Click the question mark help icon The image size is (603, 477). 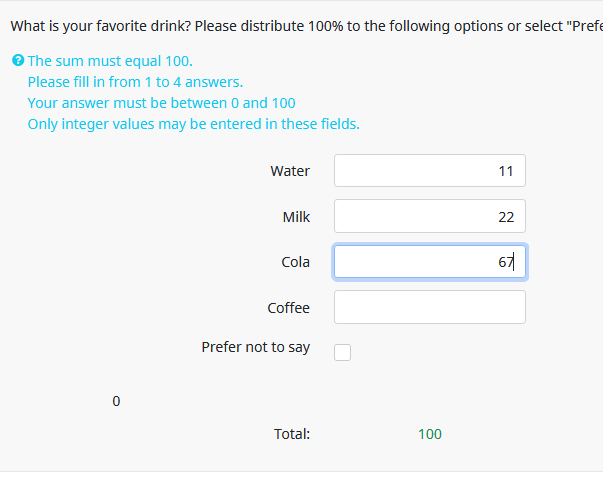tap(18, 61)
